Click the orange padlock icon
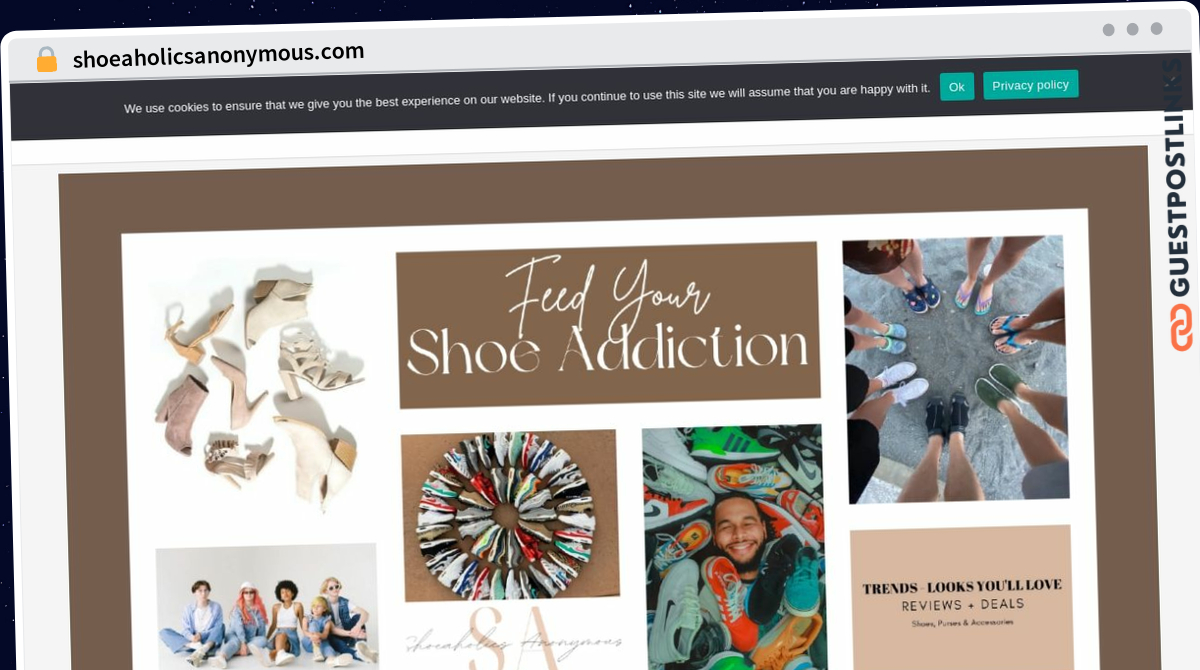The image size is (1200, 670). pyautogui.click(x=47, y=60)
